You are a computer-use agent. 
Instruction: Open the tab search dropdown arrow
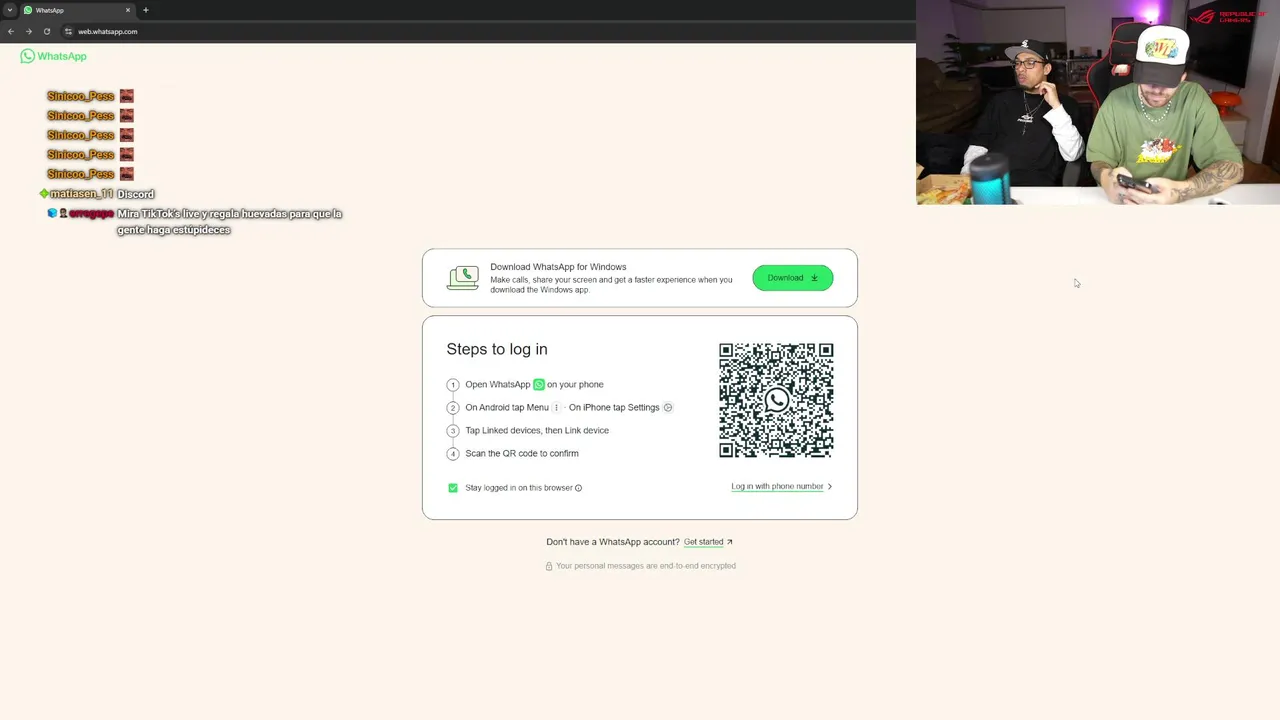pyautogui.click(x=9, y=10)
